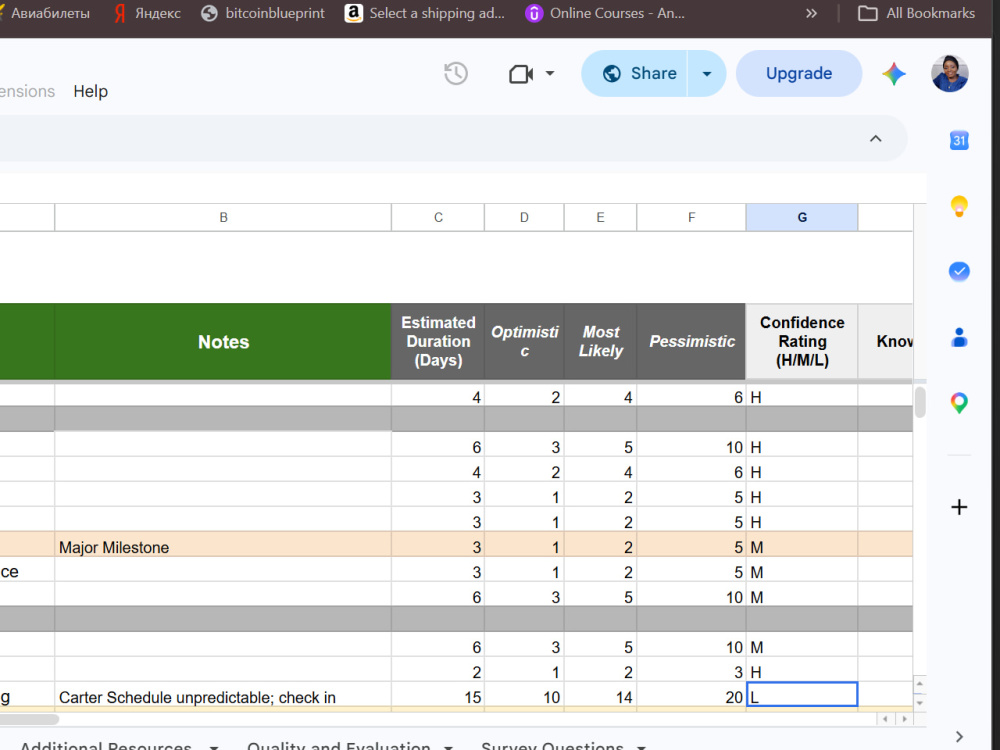Open Google Maps pin icon
The width and height of the screenshot is (1000, 750).
pos(959,403)
